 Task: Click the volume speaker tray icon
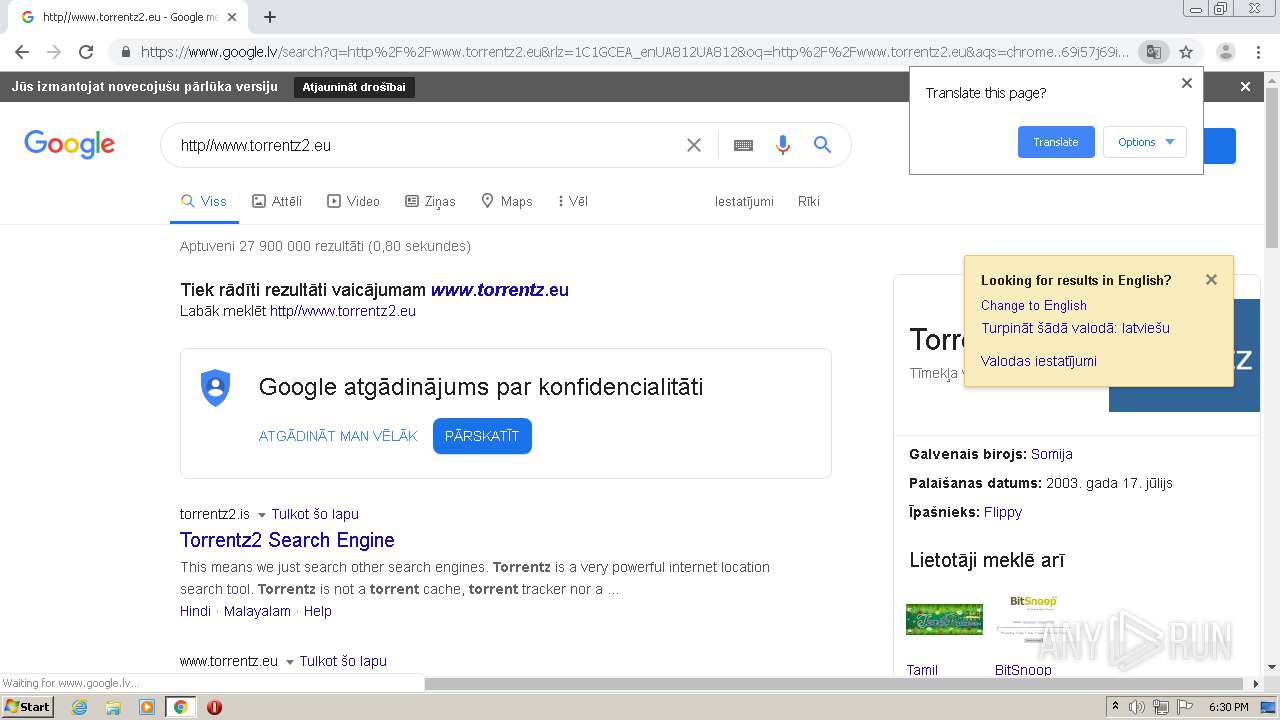(1136, 707)
